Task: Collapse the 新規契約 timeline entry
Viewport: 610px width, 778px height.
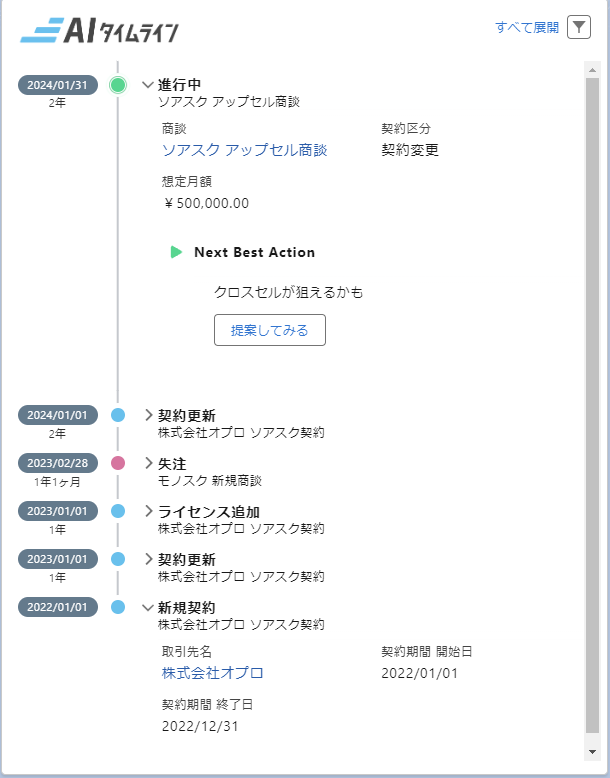Action: 148,607
